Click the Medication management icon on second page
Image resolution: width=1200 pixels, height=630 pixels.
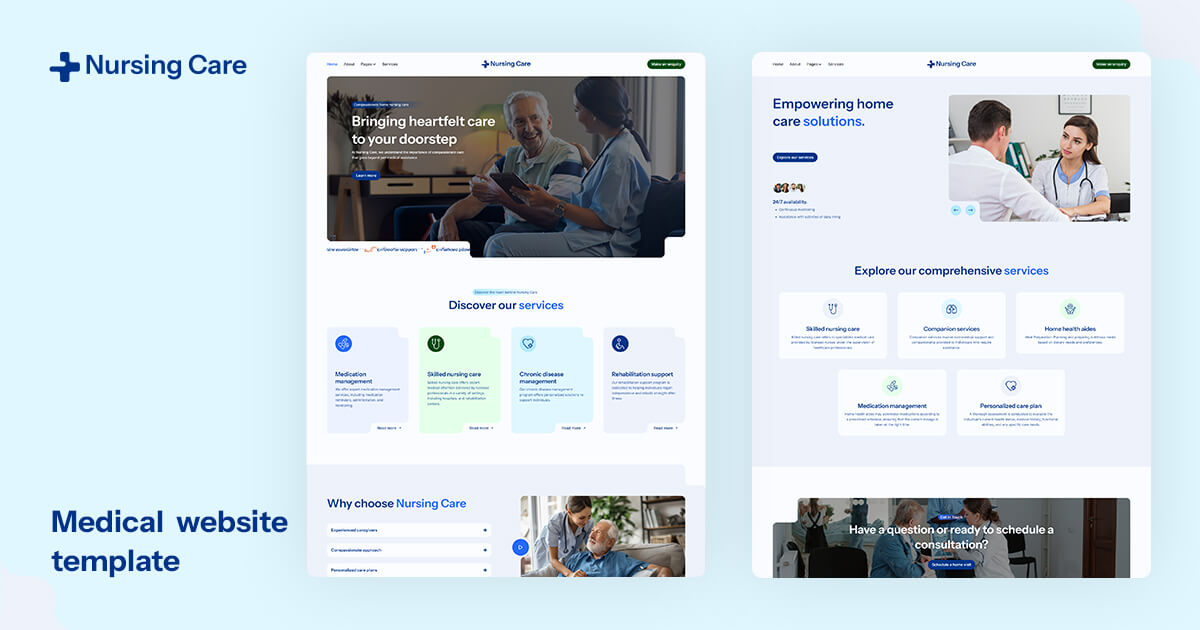[x=892, y=386]
